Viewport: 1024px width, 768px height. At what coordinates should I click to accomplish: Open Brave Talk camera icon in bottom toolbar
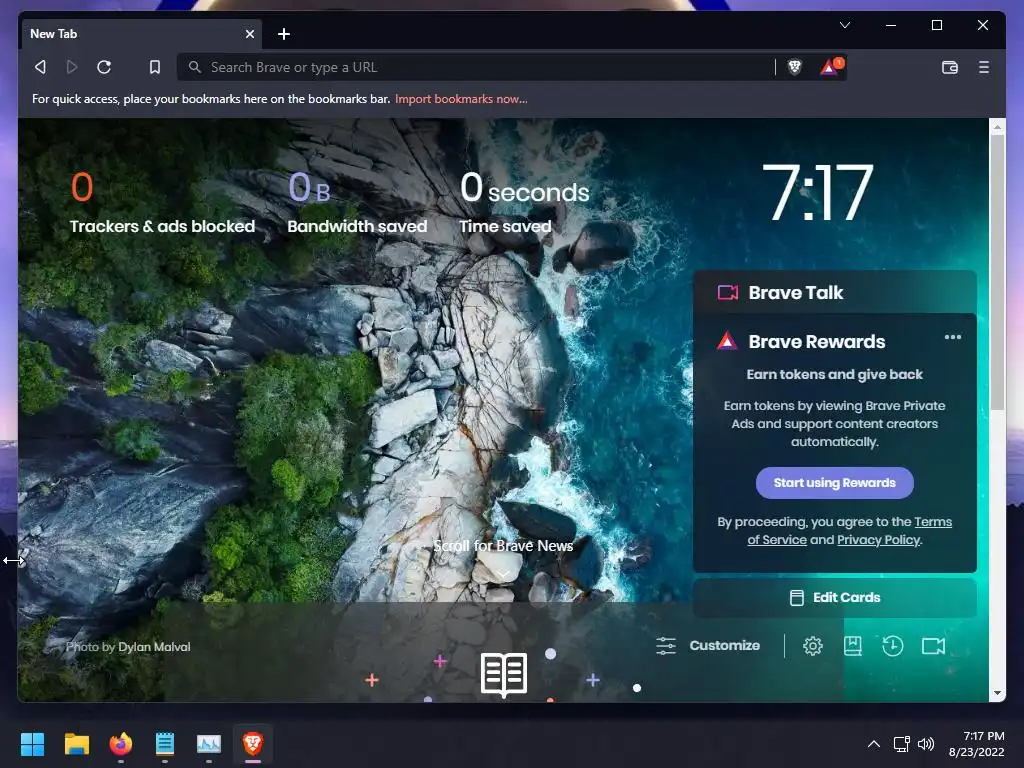point(933,646)
